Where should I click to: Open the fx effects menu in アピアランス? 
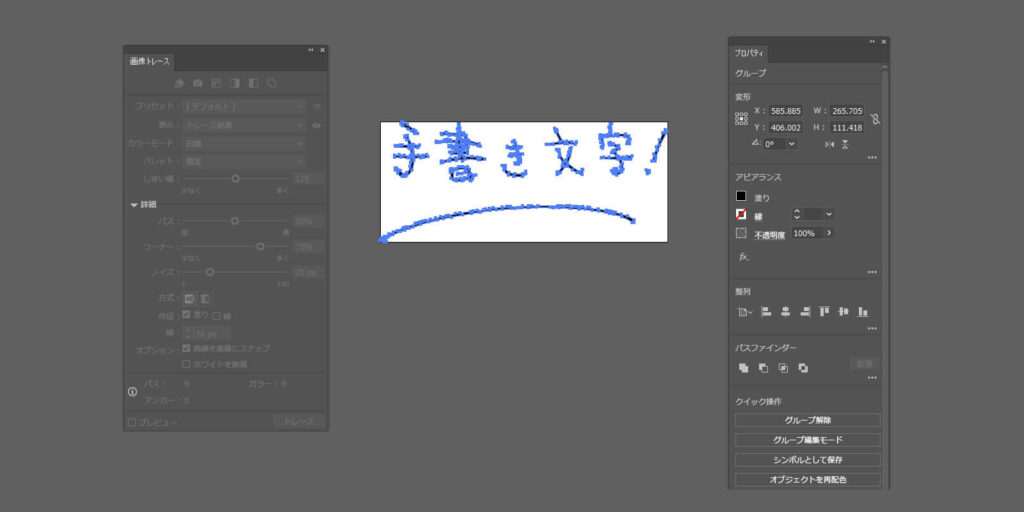tap(744, 257)
